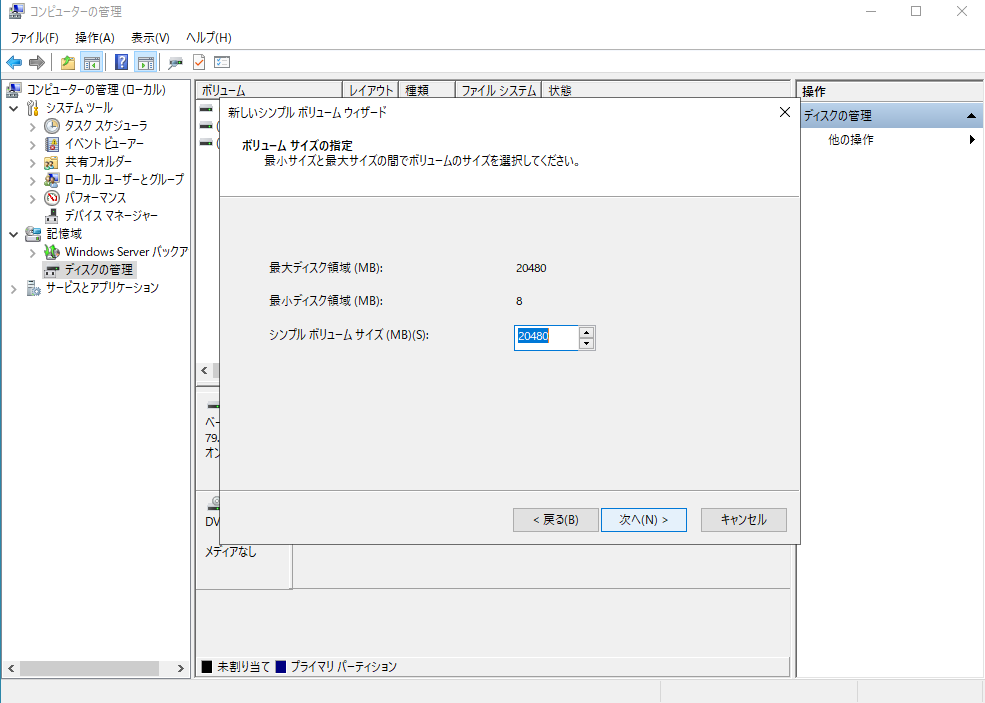Expand the Windows Server backup node
The height and width of the screenshot is (703, 985).
click(32, 252)
